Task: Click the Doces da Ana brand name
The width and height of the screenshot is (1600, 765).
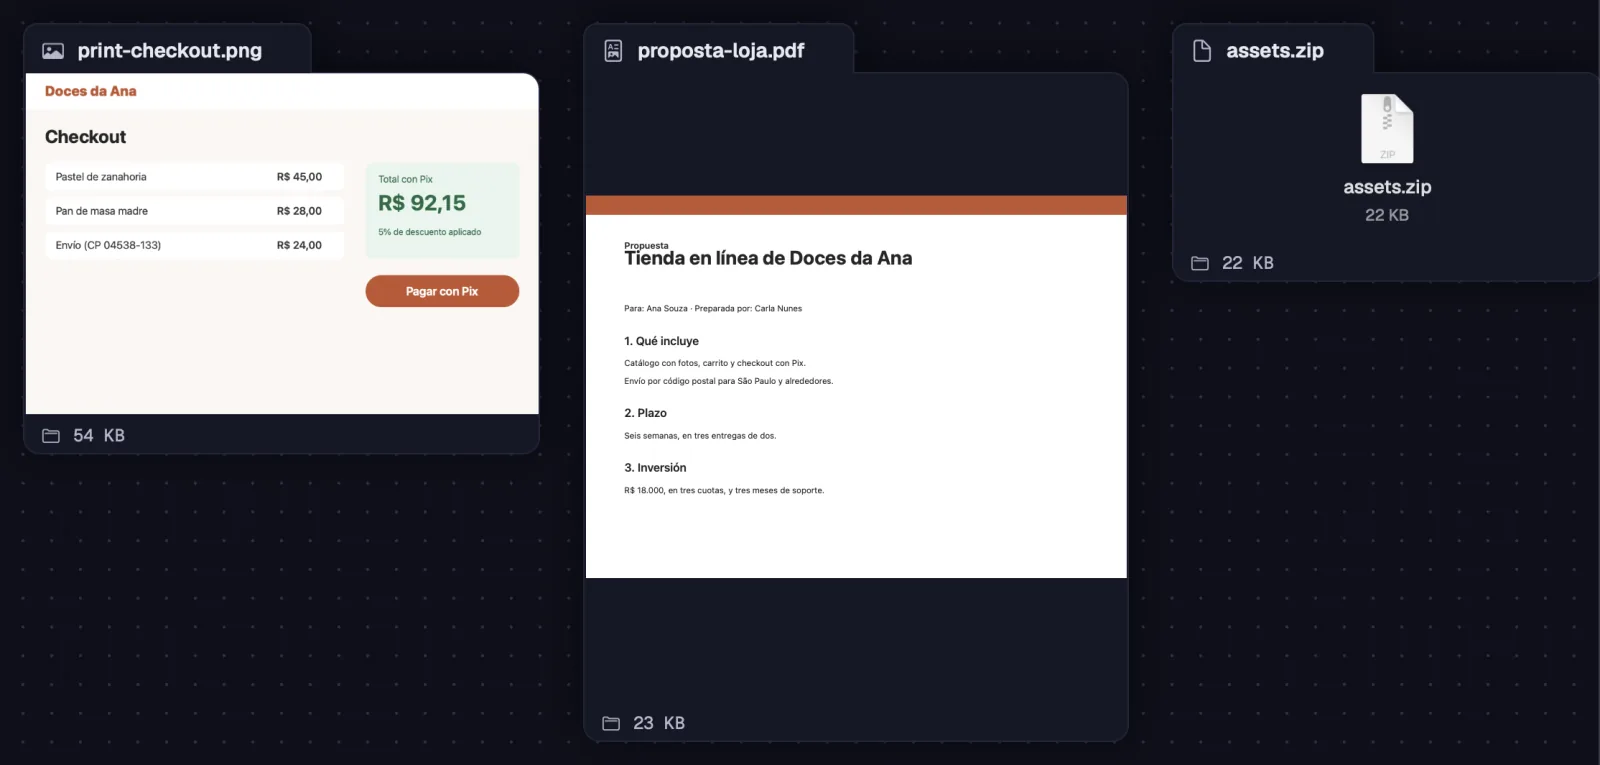Action: (x=91, y=91)
